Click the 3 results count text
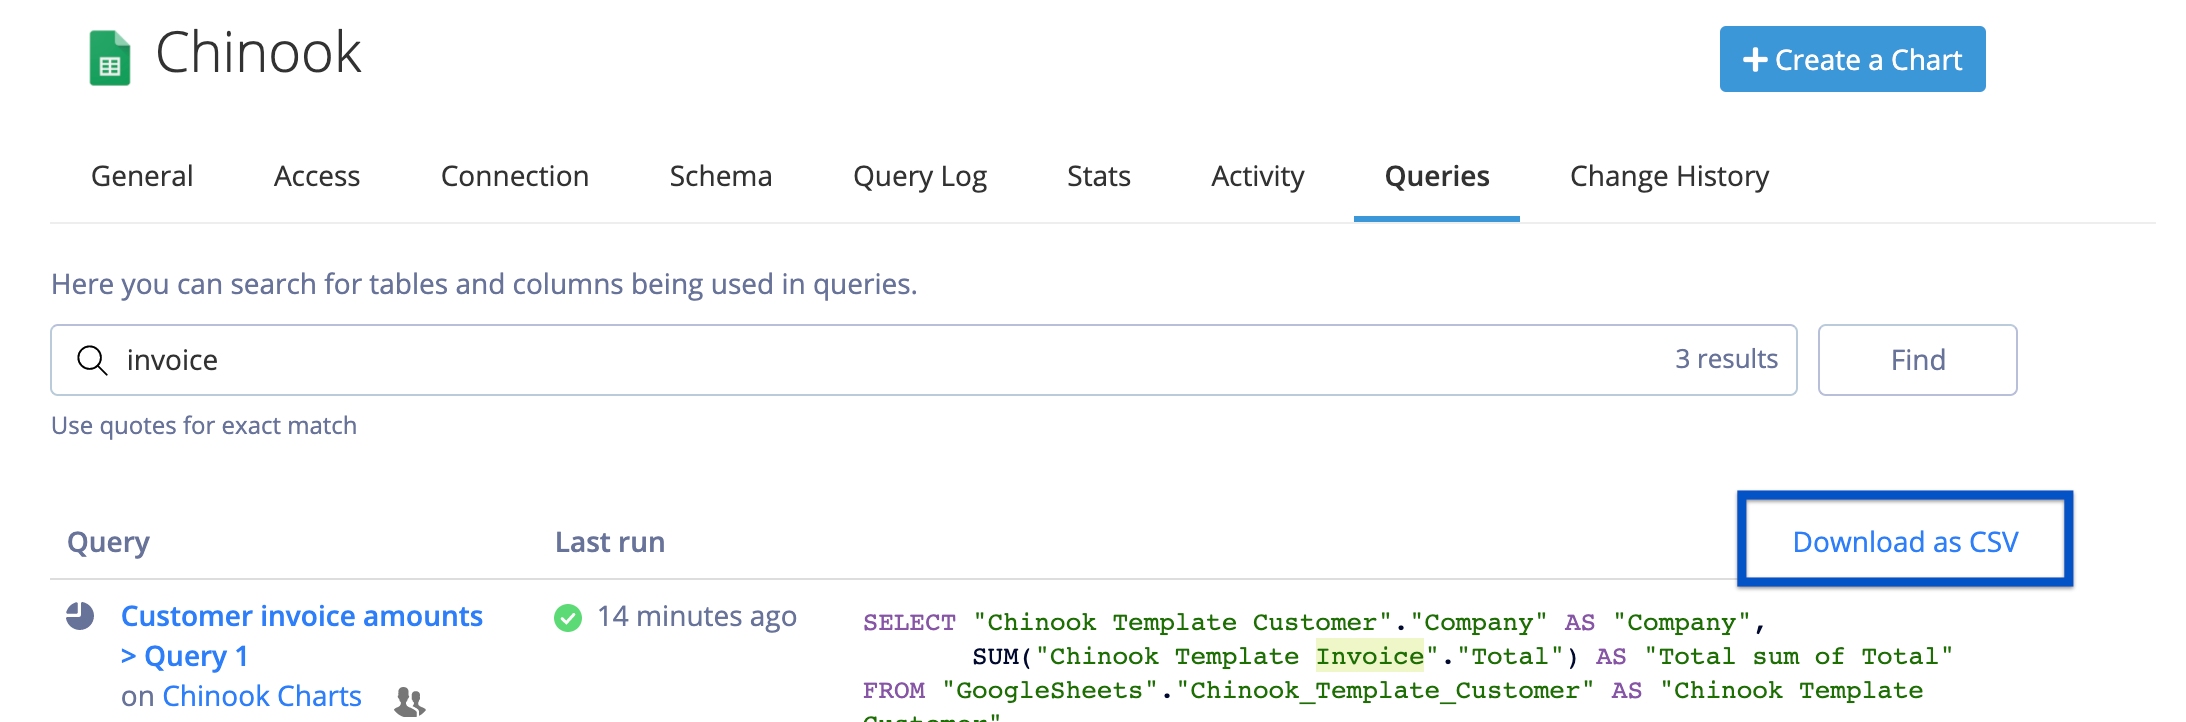The width and height of the screenshot is (2186, 722). (1727, 359)
